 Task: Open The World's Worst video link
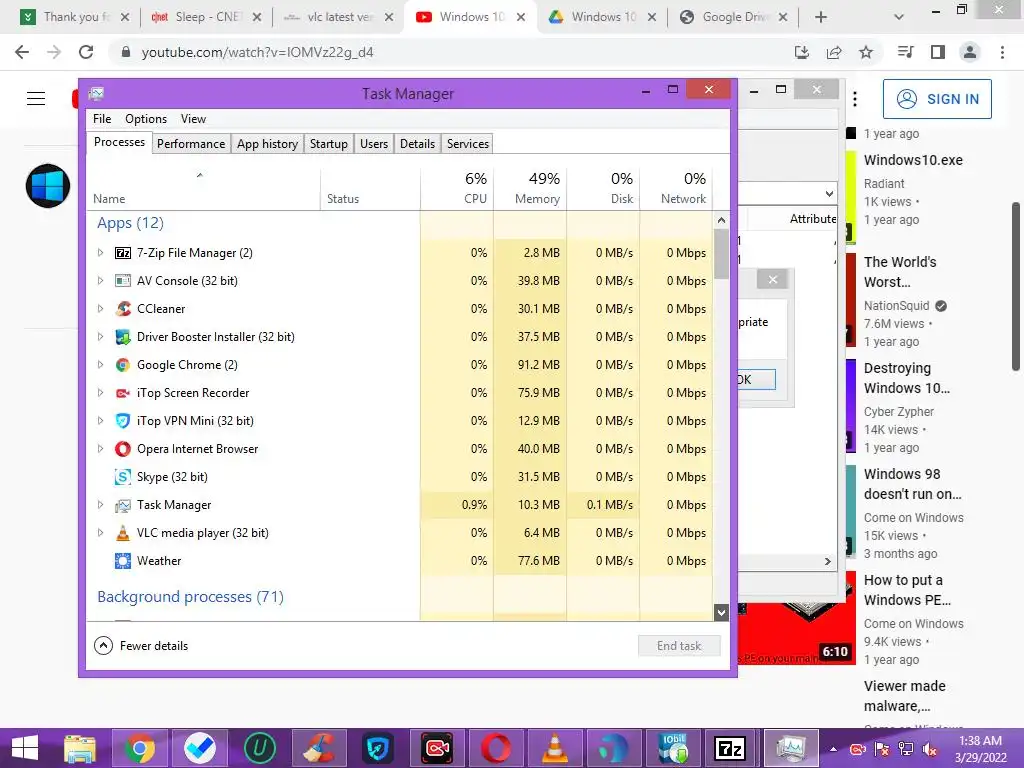900,272
